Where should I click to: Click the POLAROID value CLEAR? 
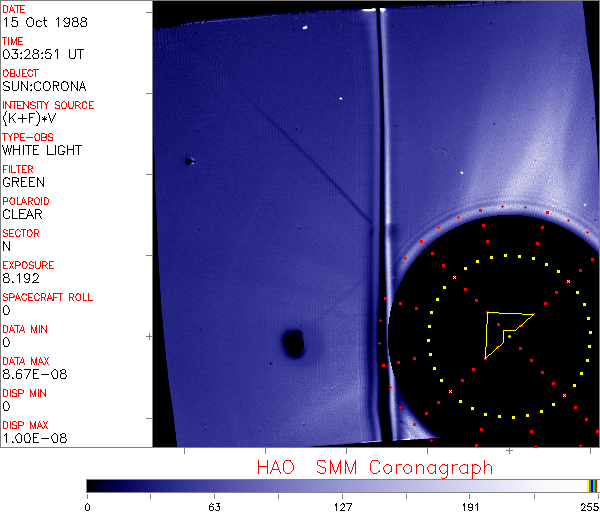point(22,214)
